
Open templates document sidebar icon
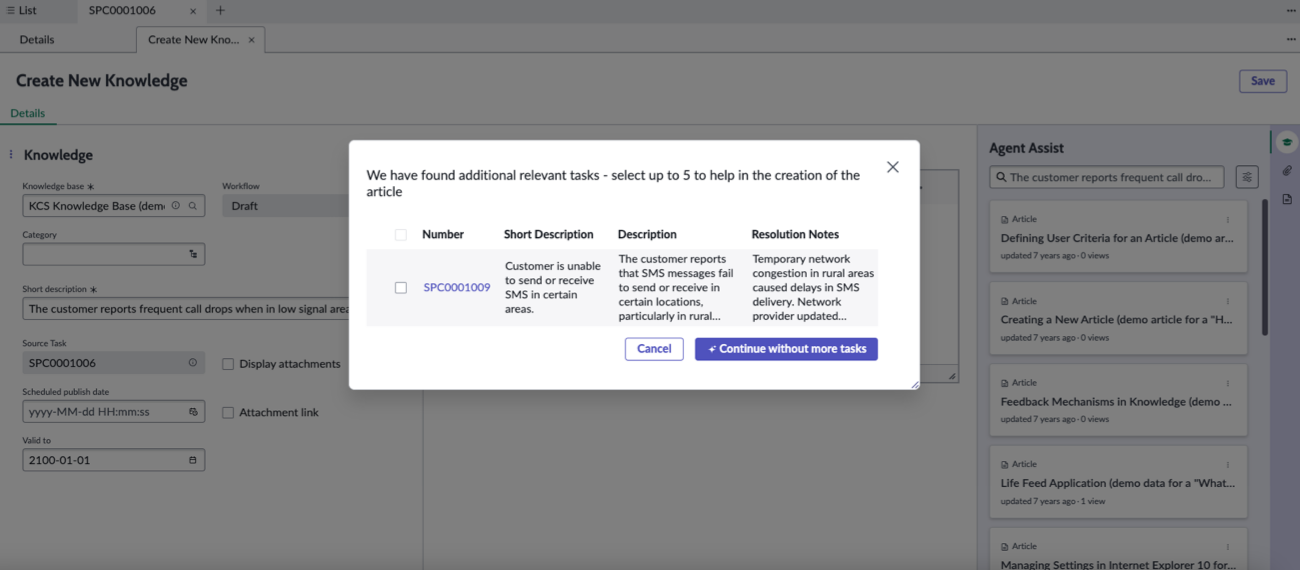click(1287, 199)
